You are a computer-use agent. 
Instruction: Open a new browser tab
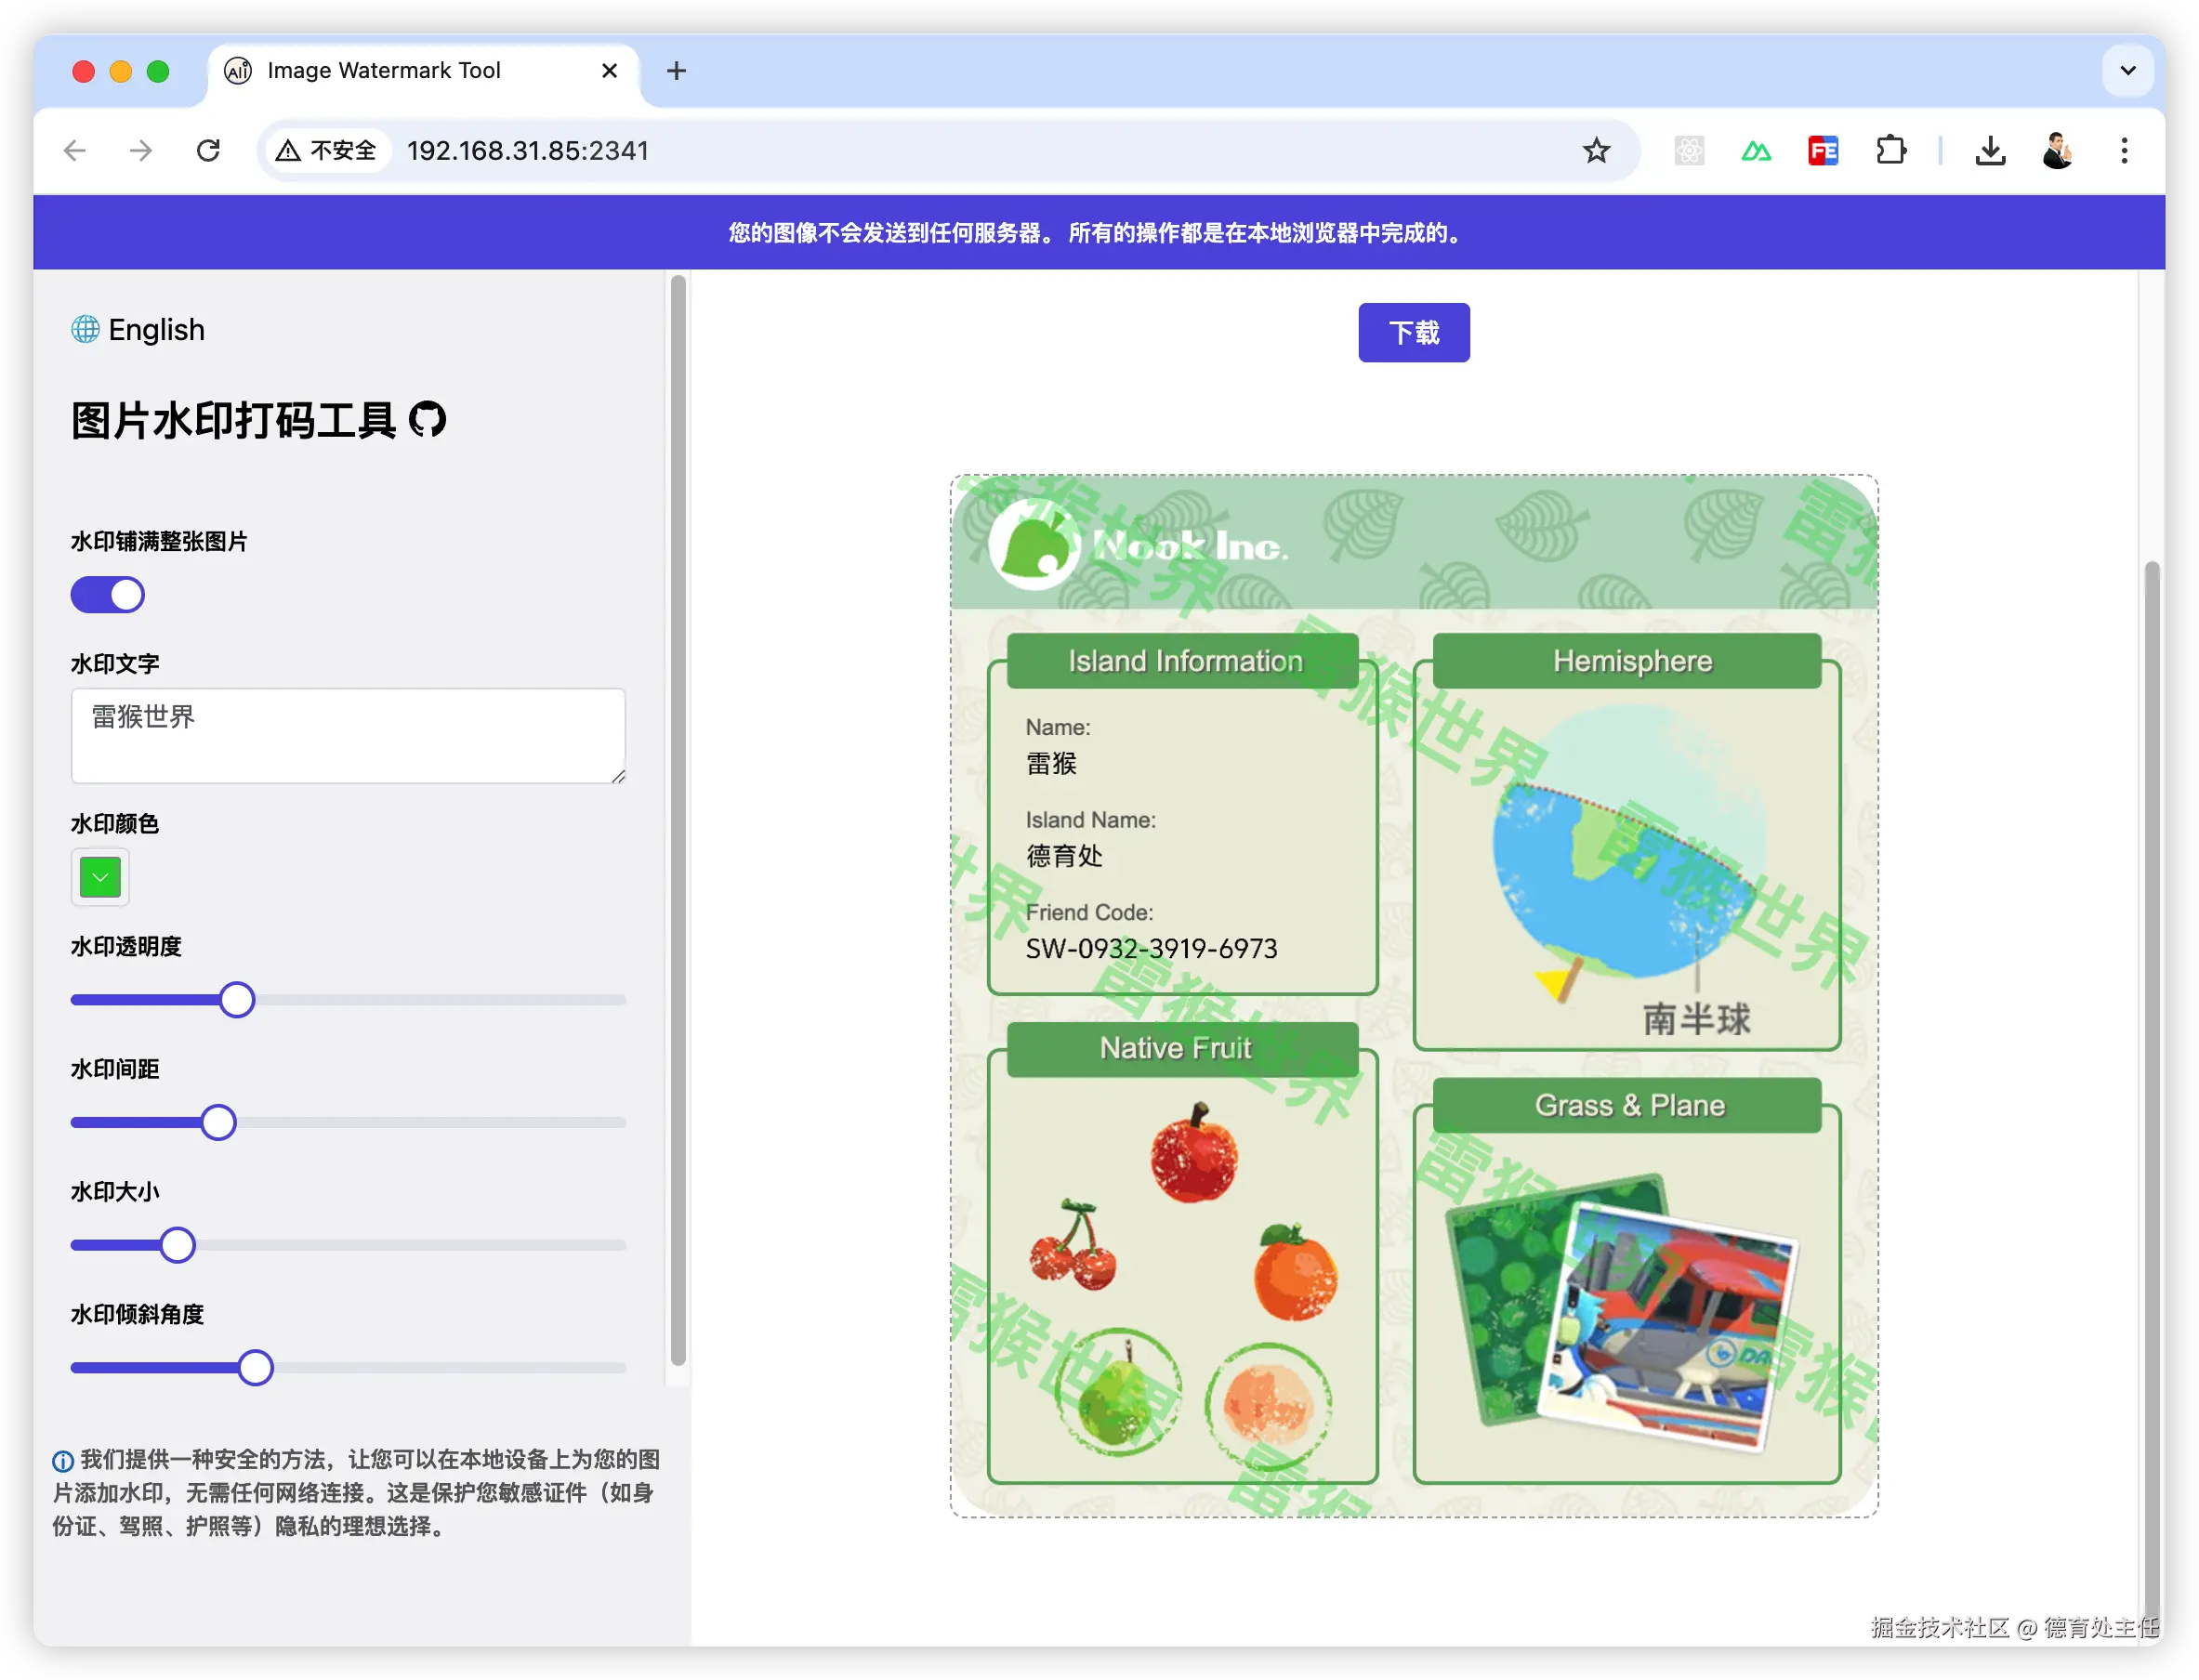(x=676, y=71)
